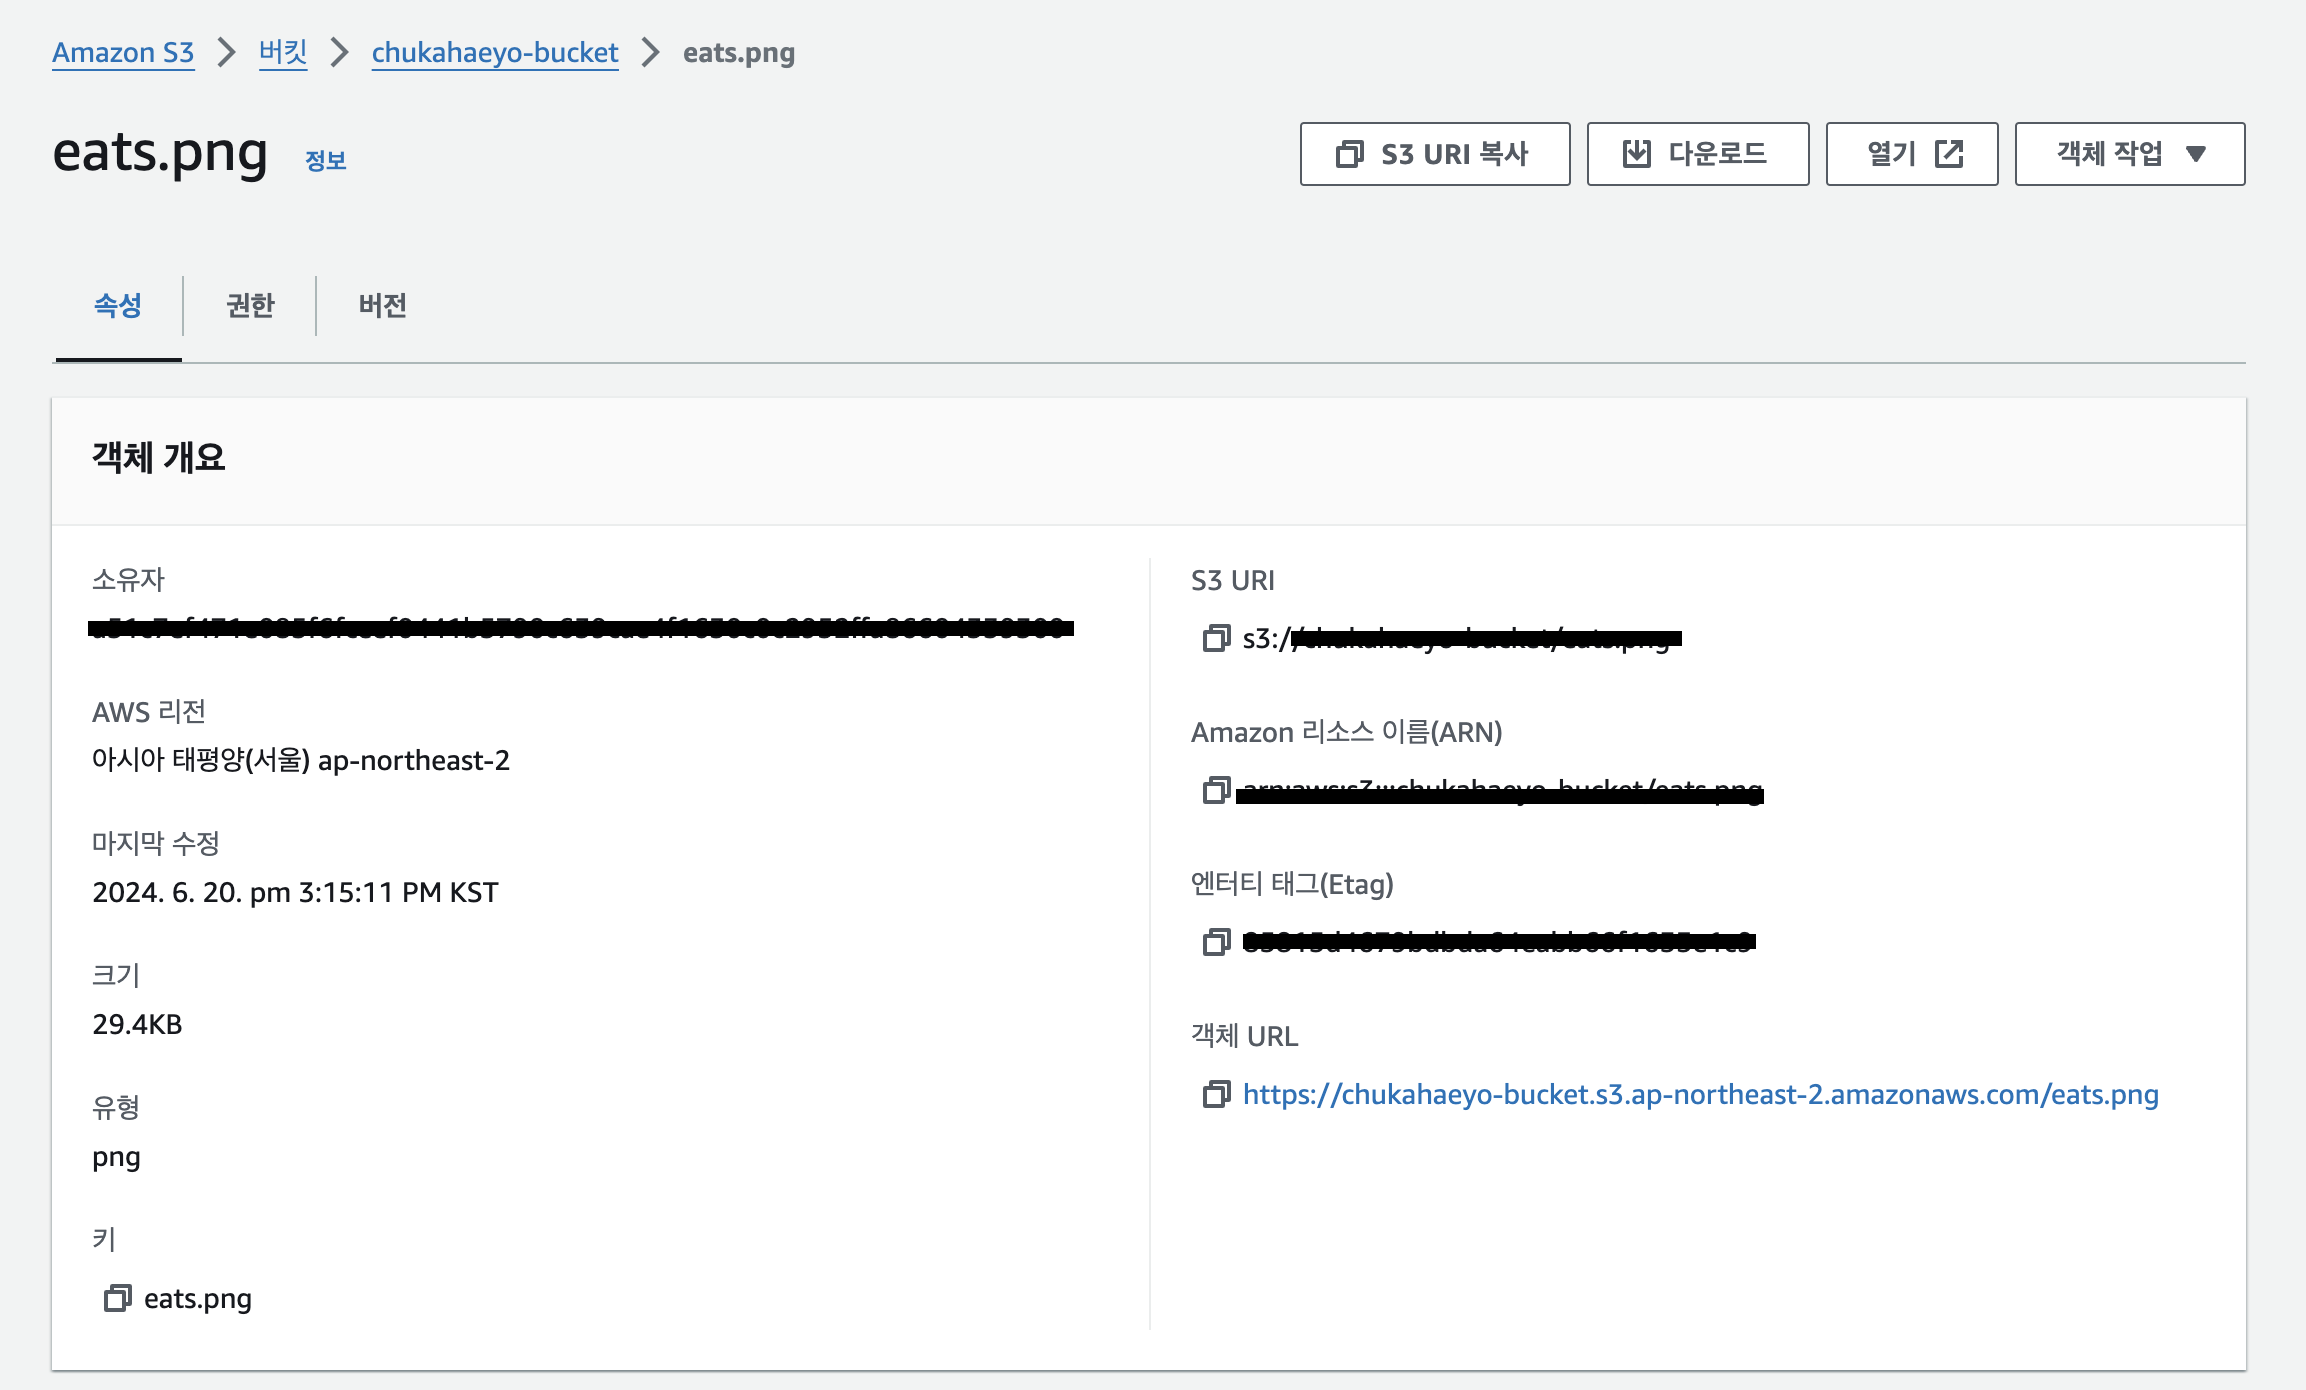Open the 정보 info link beside title
The height and width of the screenshot is (1390, 2306).
325,160
